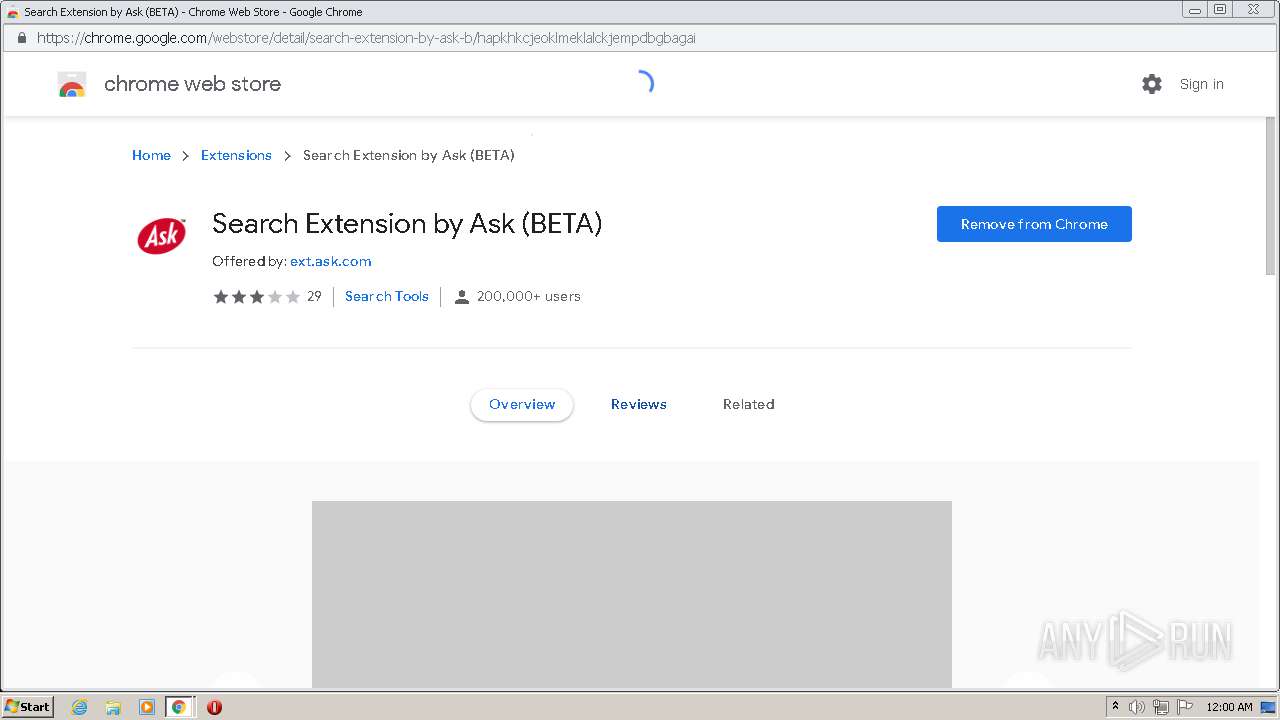Open Internet Explorer from the taskbar
Image resolution: width=1280 pixels, height=720 pixels.
80,707
